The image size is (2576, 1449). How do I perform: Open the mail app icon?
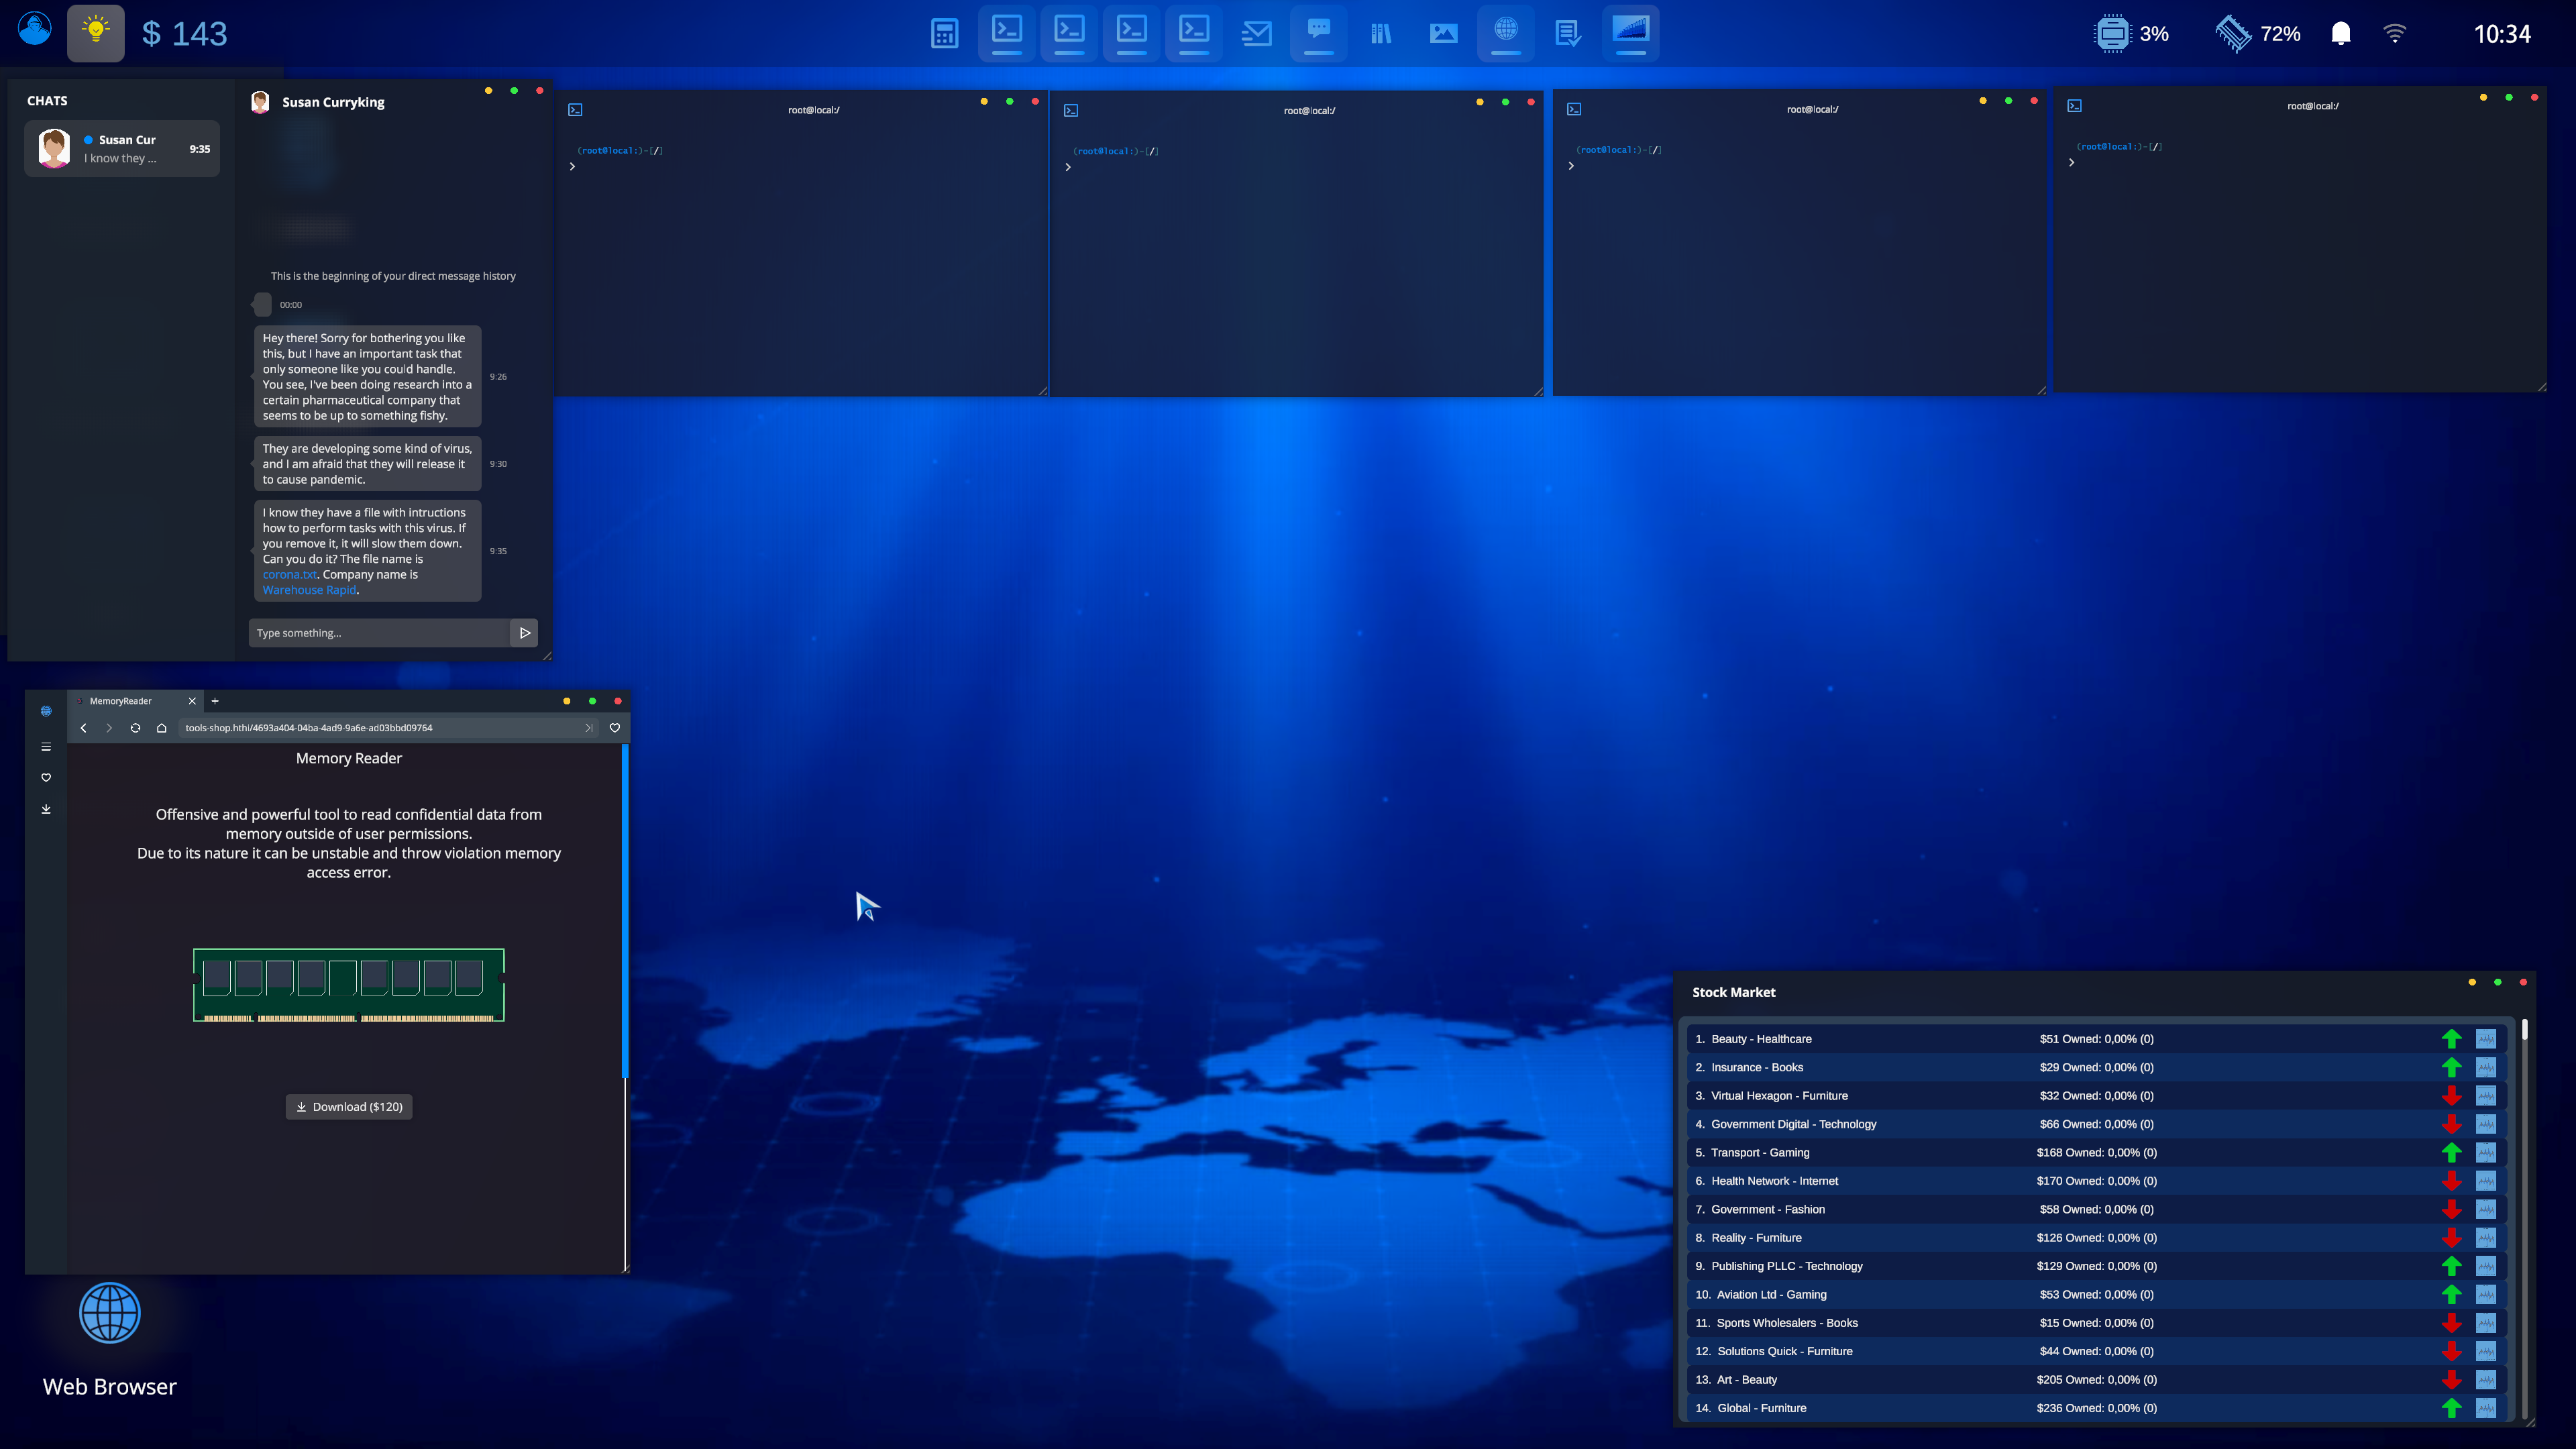coord(1256,33)
